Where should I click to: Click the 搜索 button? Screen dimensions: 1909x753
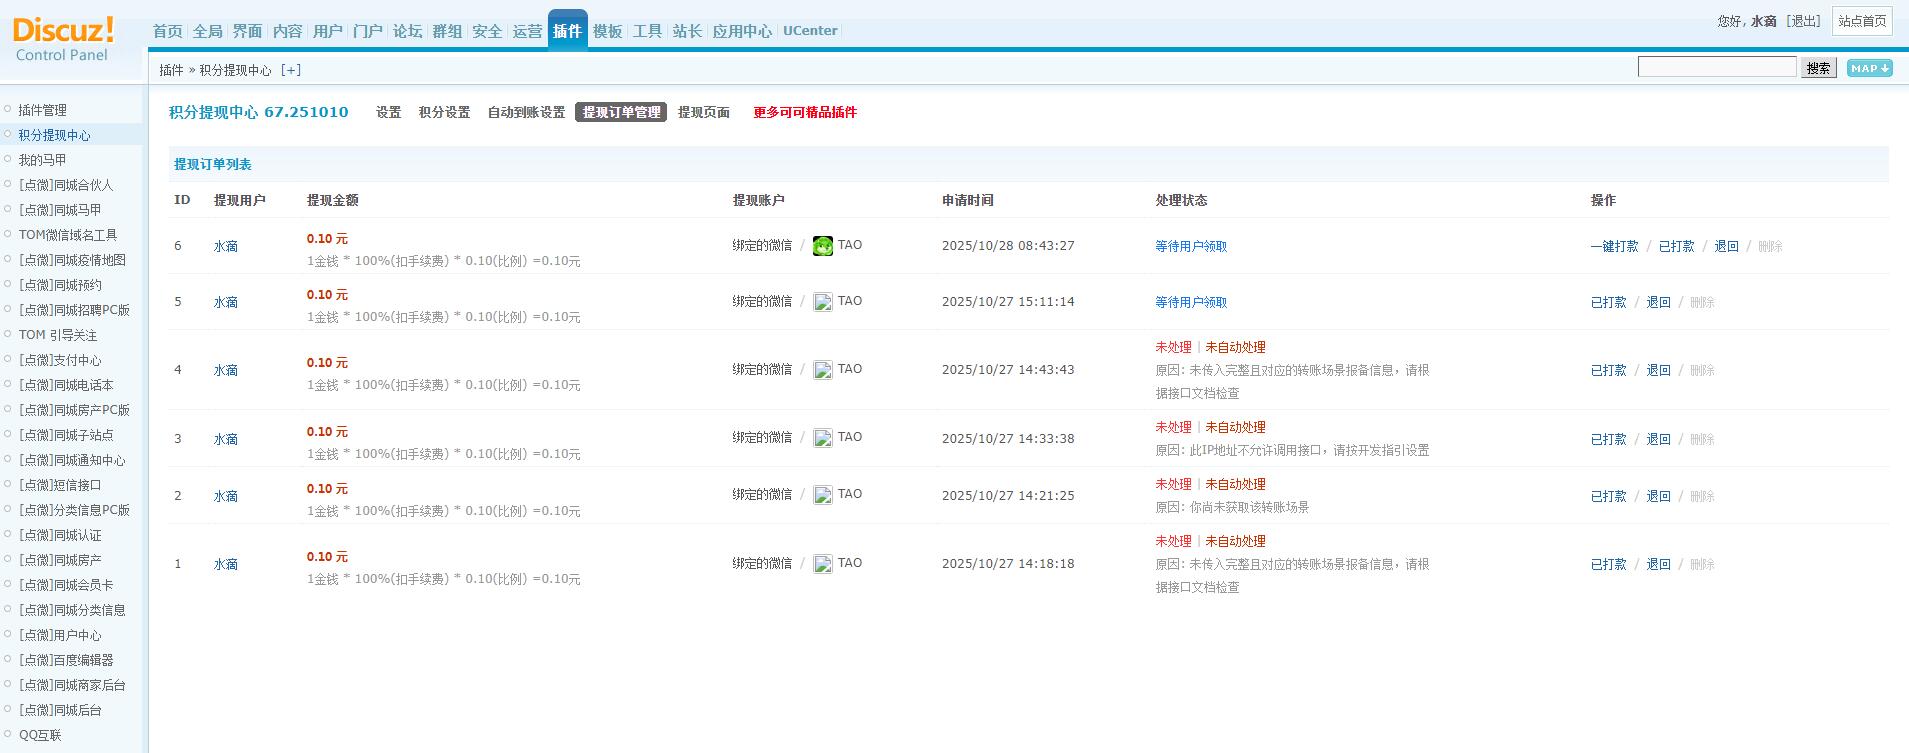point(1818,68)
